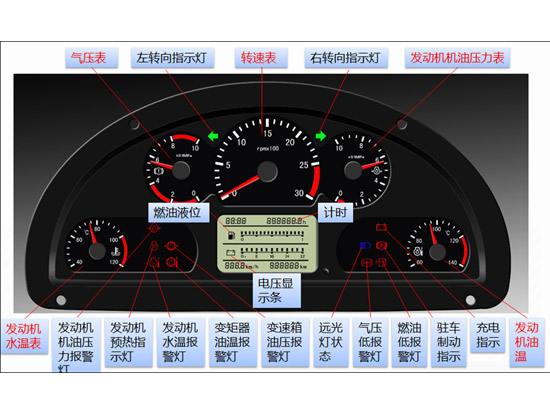Click the 电压显示条 label box
Screen dimensions: 550x413
(277, 291)
